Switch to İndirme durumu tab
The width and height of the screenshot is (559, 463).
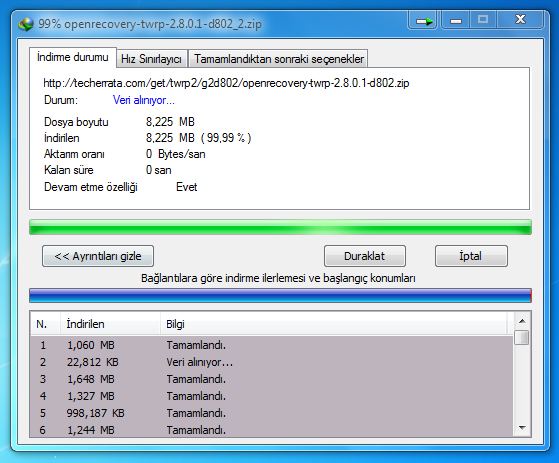coord(73,57)
